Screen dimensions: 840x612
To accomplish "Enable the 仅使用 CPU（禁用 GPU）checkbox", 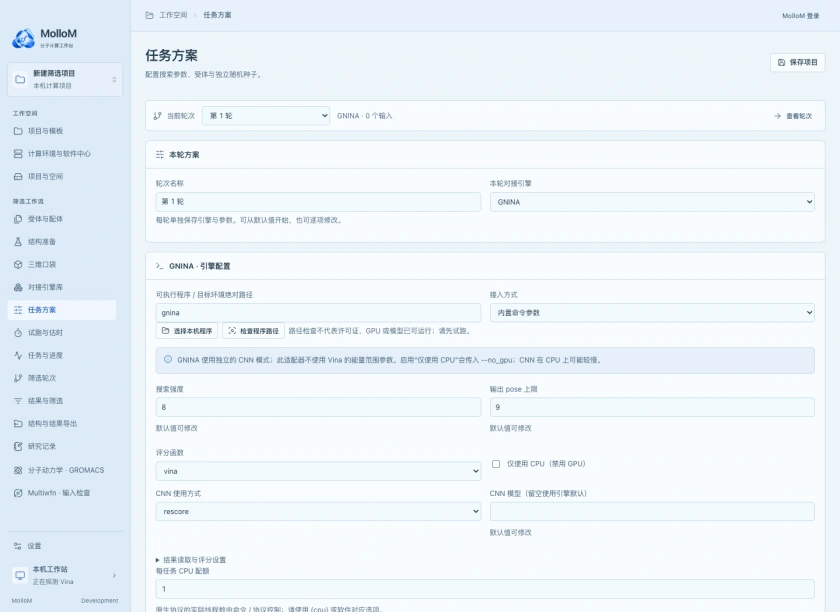I will point(496,464).
